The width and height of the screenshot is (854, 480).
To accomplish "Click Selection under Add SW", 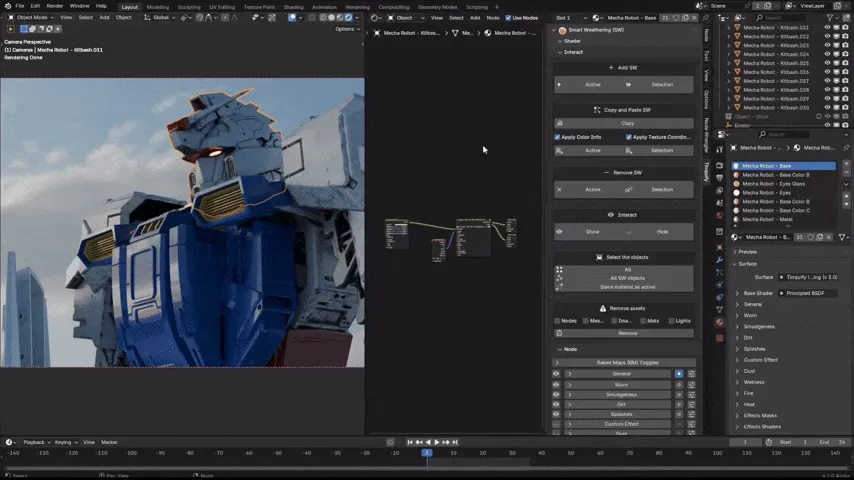I will click(659, 84).
